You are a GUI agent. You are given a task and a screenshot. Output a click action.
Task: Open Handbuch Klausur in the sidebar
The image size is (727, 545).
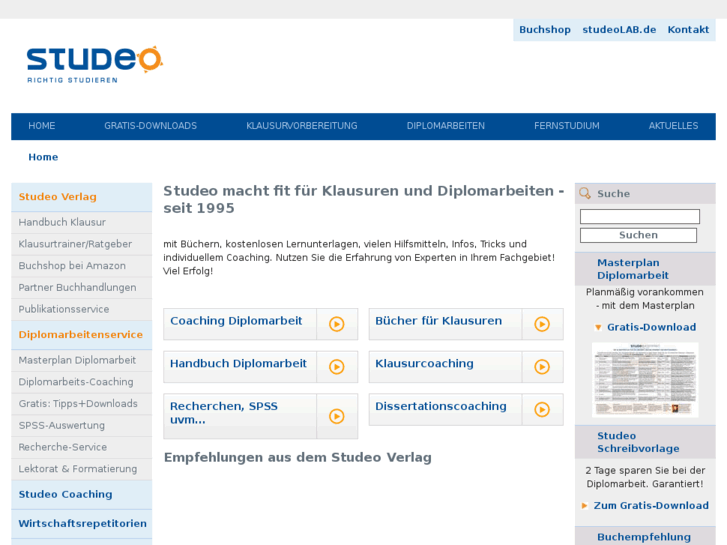pos(82,222)
